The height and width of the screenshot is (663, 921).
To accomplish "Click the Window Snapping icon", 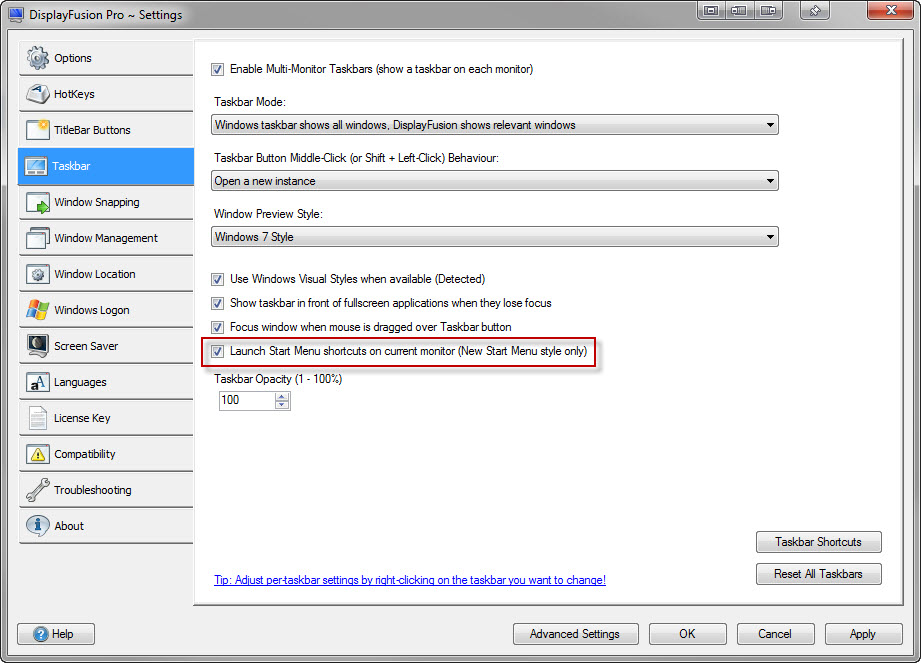I will pyautogui.click(x=38, y=202).
